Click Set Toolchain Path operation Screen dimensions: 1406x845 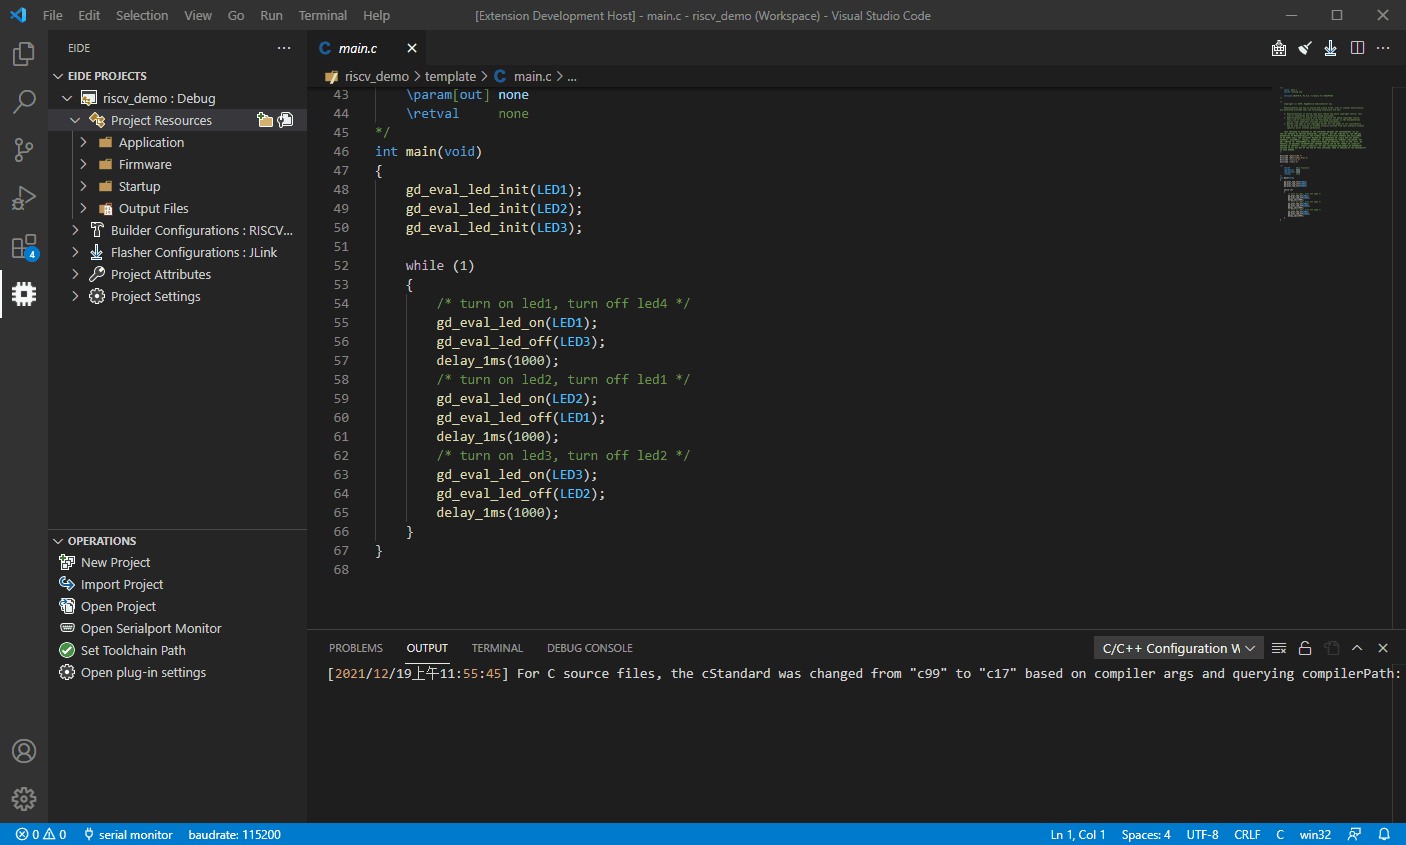[x=133, y=650]
